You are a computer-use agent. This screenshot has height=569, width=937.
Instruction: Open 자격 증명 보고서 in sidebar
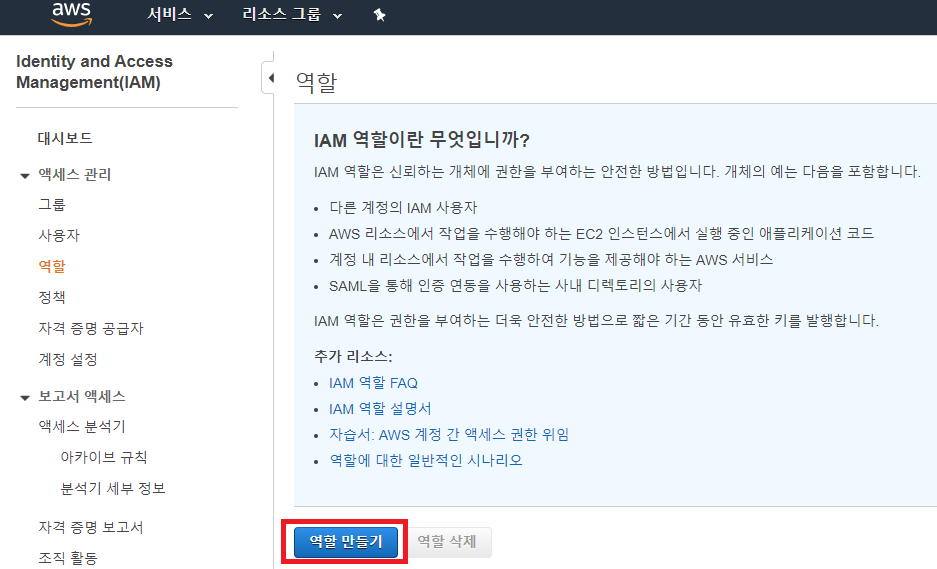point(91,527)
